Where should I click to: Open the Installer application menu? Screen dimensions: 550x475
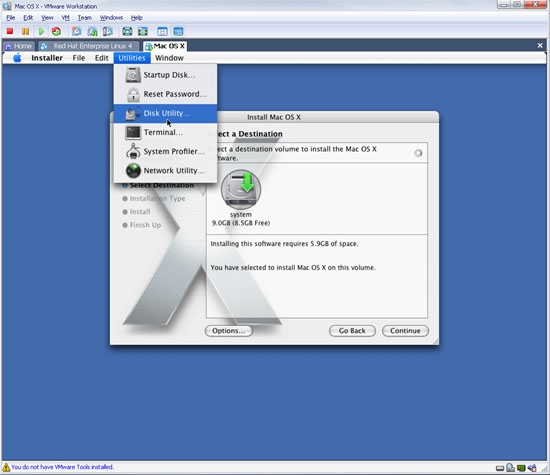tap(47, 58)
